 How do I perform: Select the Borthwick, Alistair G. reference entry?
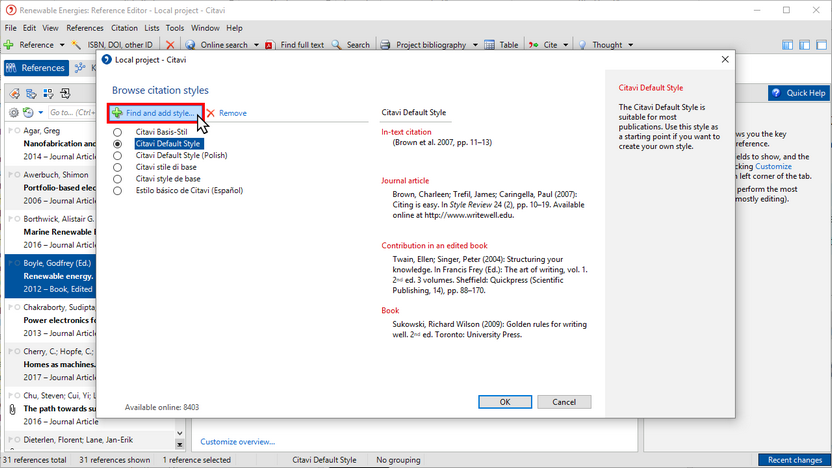coord(51,231)
